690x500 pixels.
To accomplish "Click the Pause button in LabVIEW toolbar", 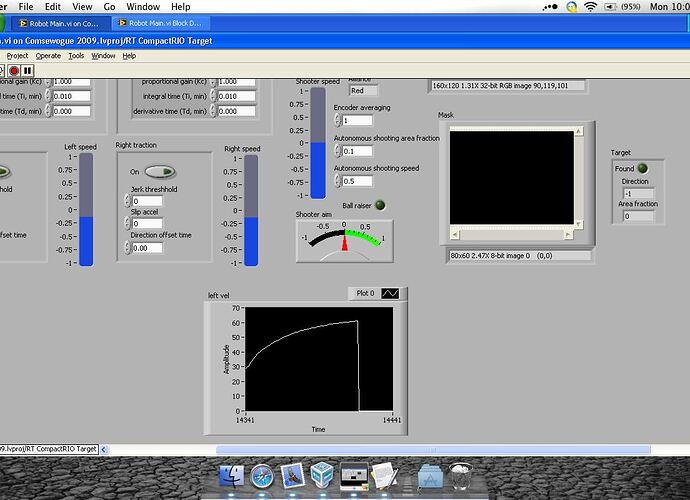I will pyautogui.click(x=27, y=70).
